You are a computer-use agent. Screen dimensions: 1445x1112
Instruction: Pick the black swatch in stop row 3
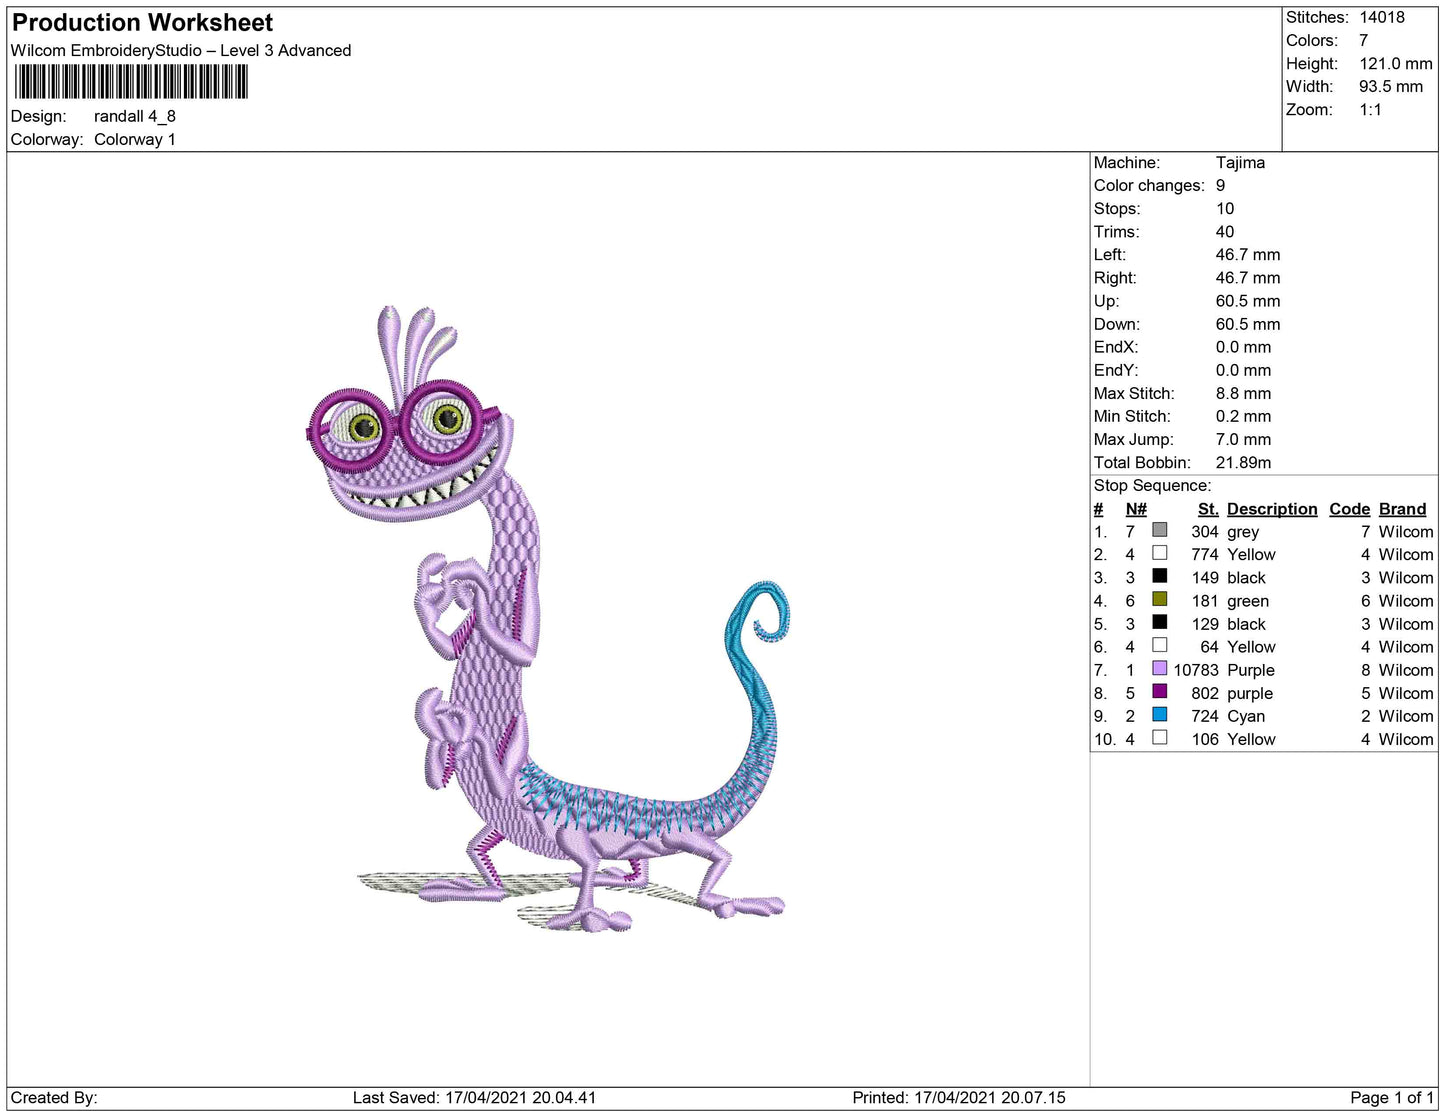(1159, 576)
